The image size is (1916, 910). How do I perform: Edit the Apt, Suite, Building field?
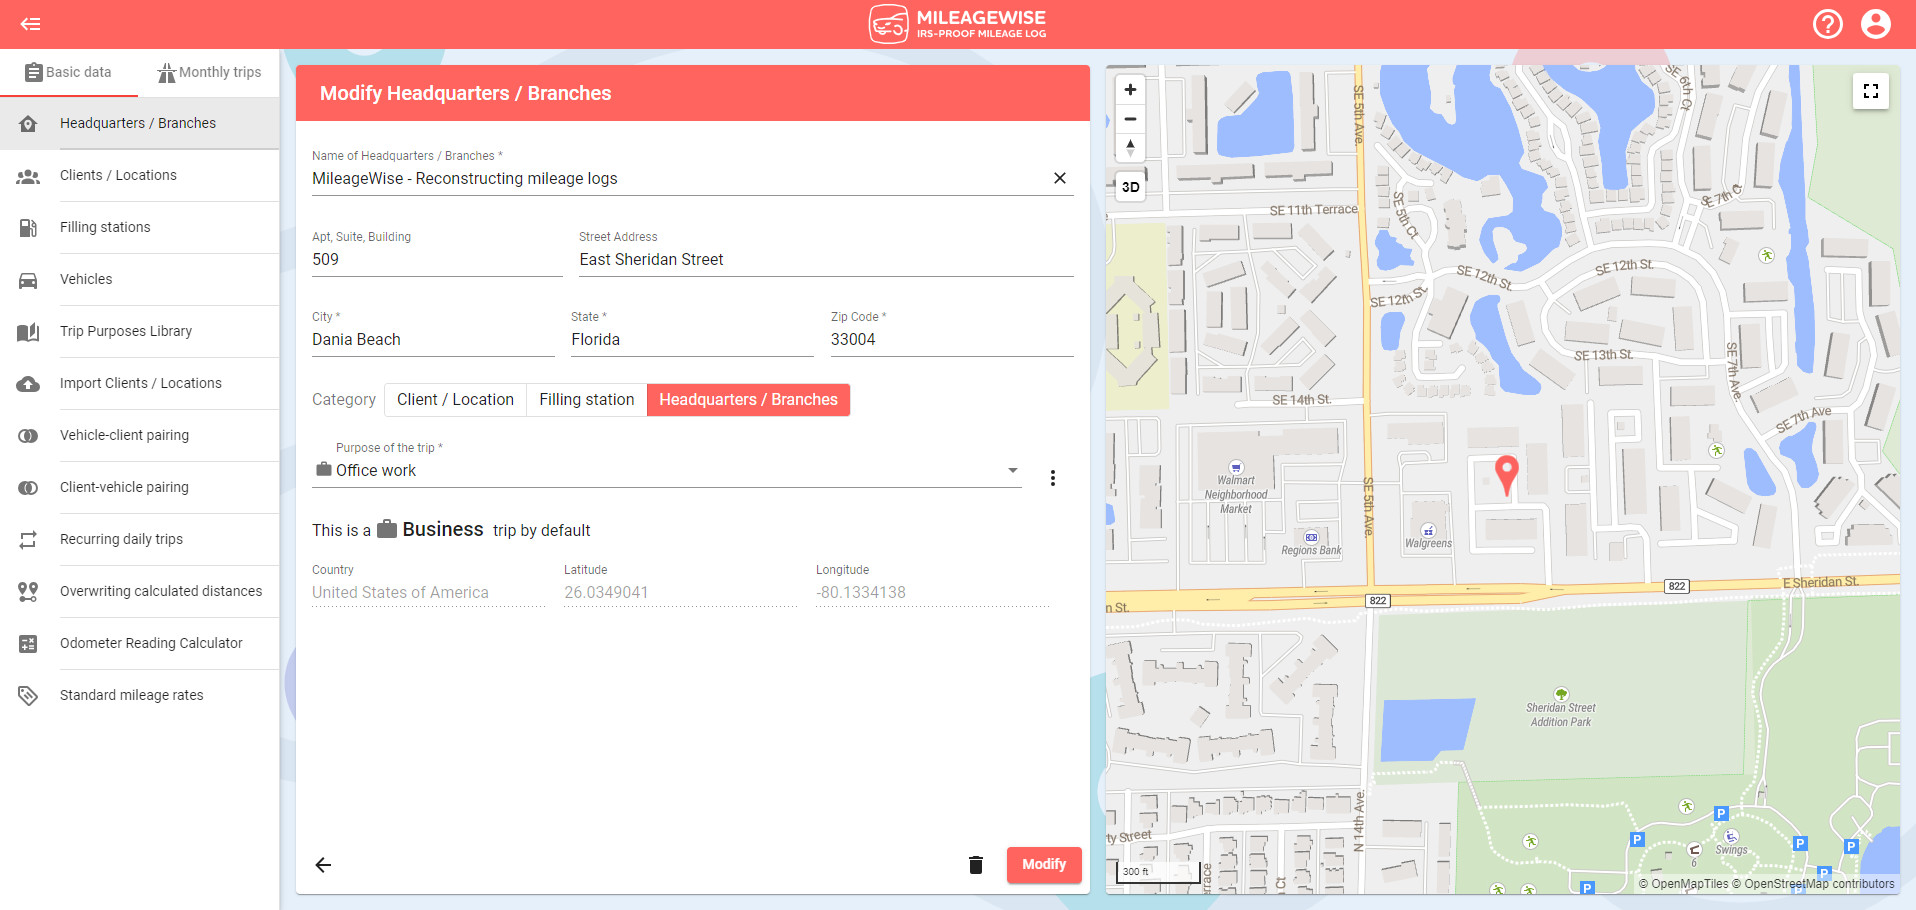click(437, 260)
